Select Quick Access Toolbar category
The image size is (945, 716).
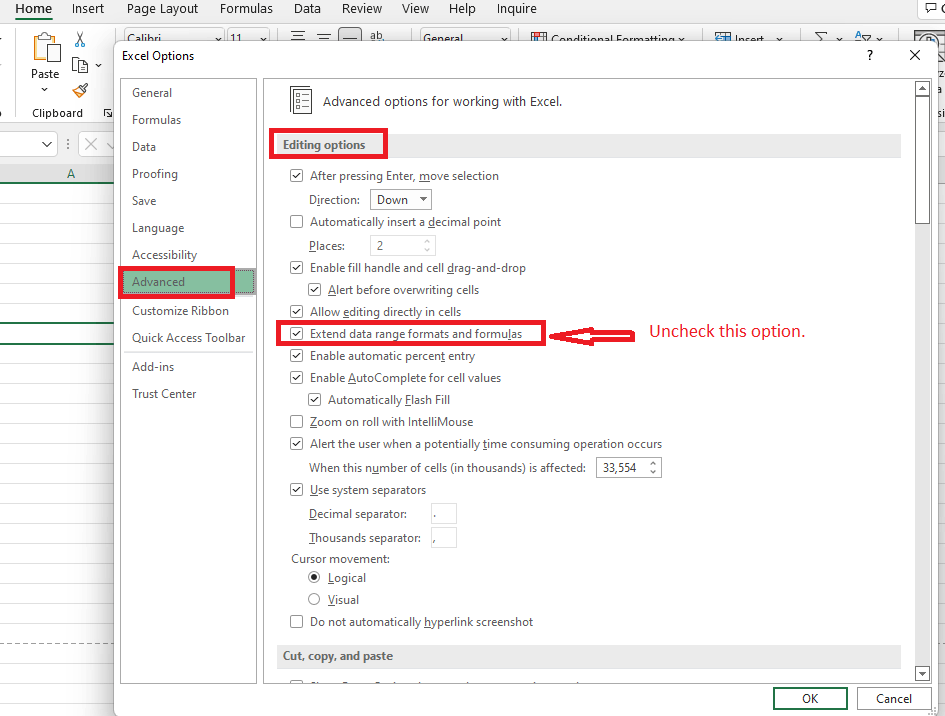tap(188, 338)
